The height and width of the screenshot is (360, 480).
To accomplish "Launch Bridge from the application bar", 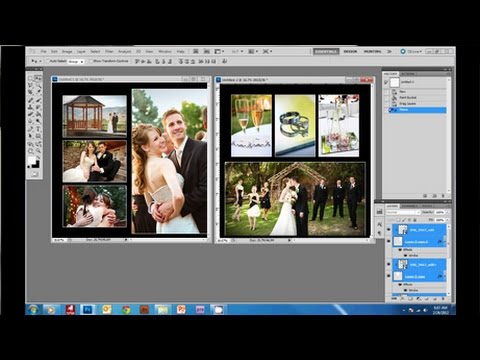I will click(196, 51).
